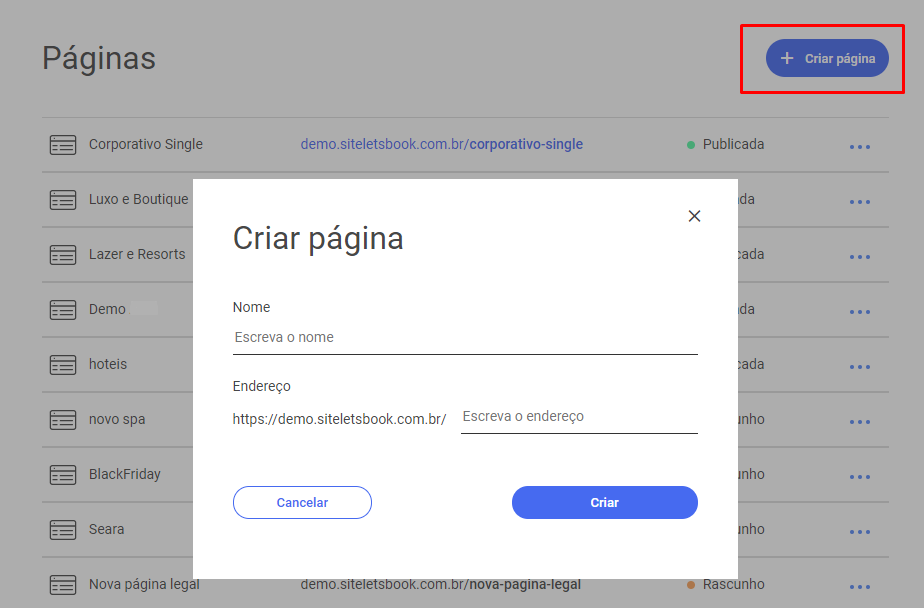Click three-dots icon for novo spa

[x=859, y=422]
